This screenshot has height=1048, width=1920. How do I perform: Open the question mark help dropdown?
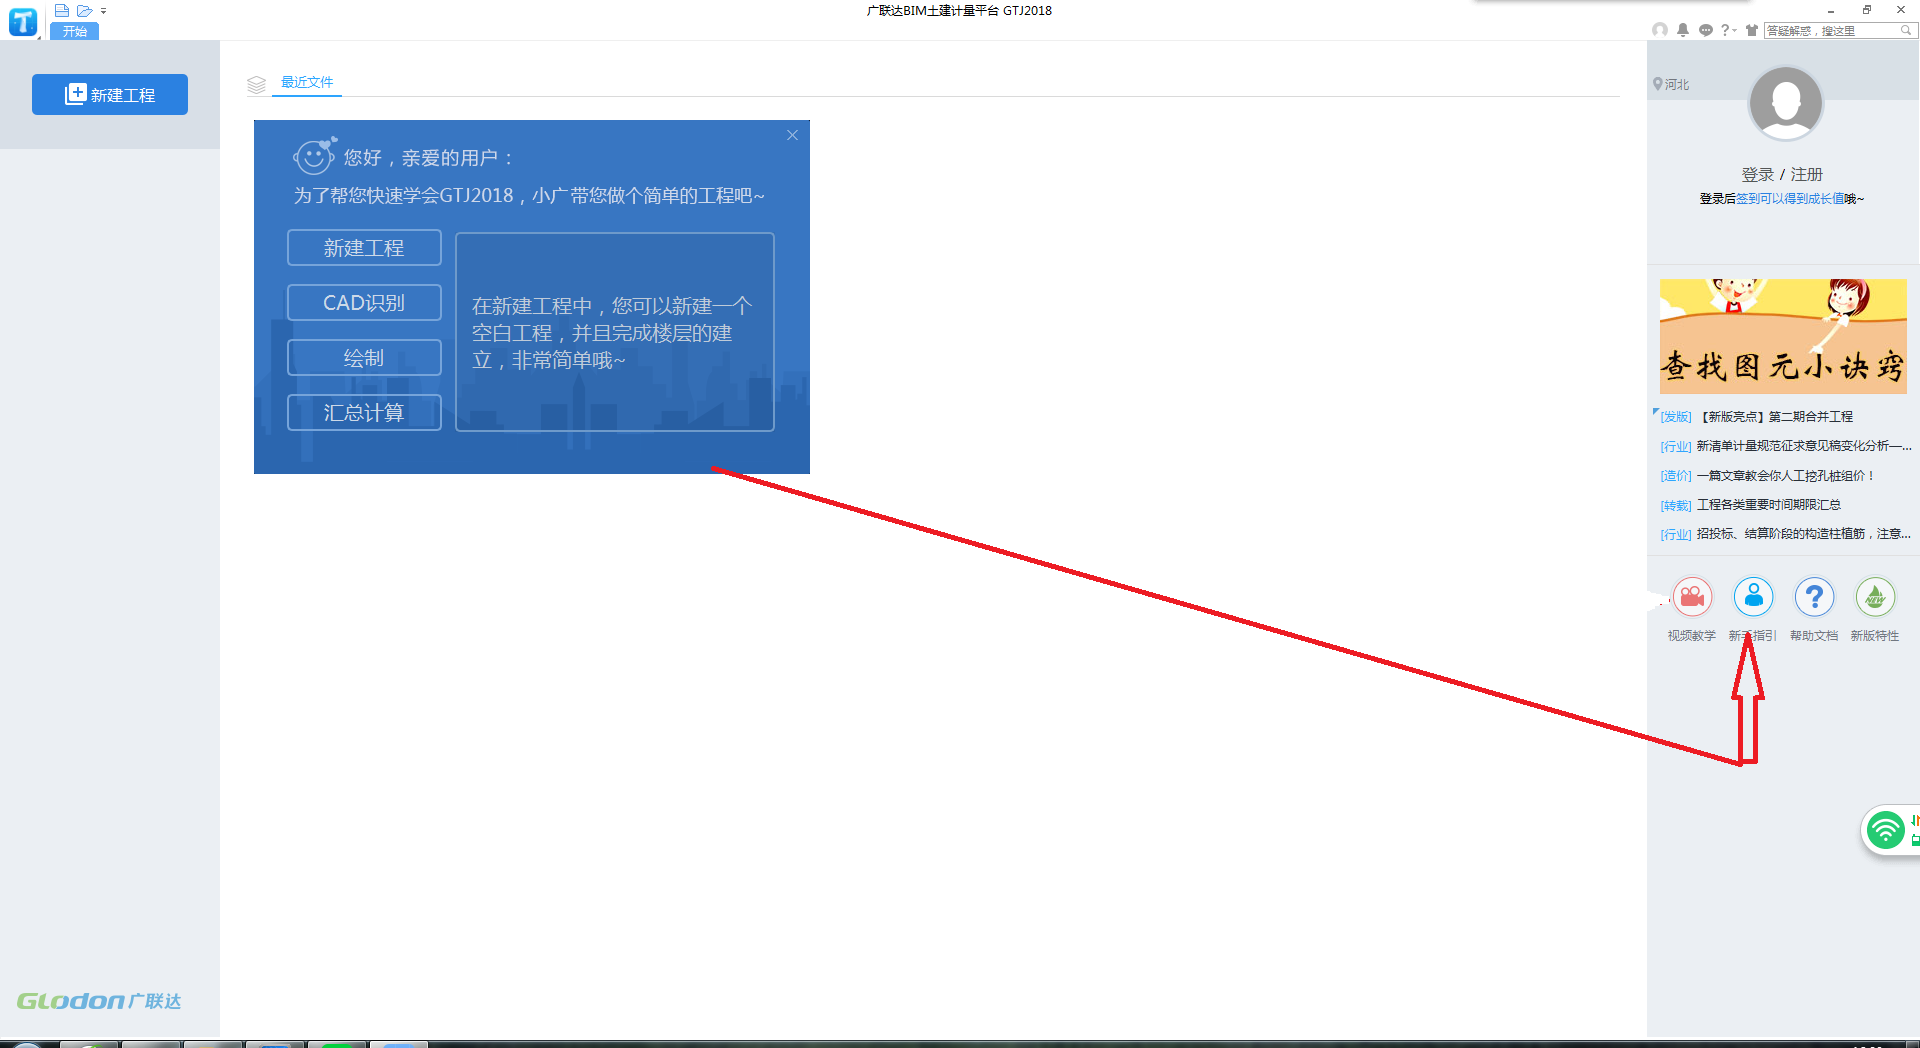1728,30
